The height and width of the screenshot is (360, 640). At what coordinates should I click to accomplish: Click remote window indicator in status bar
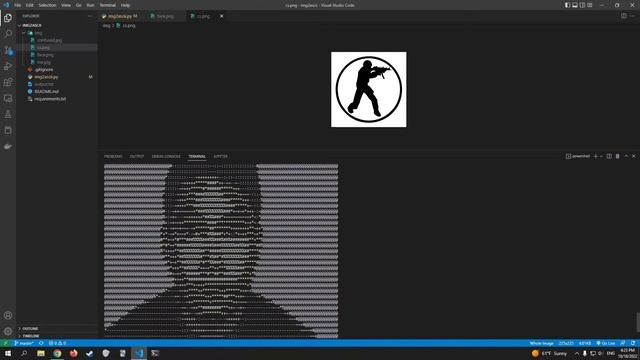coord(5,343)
